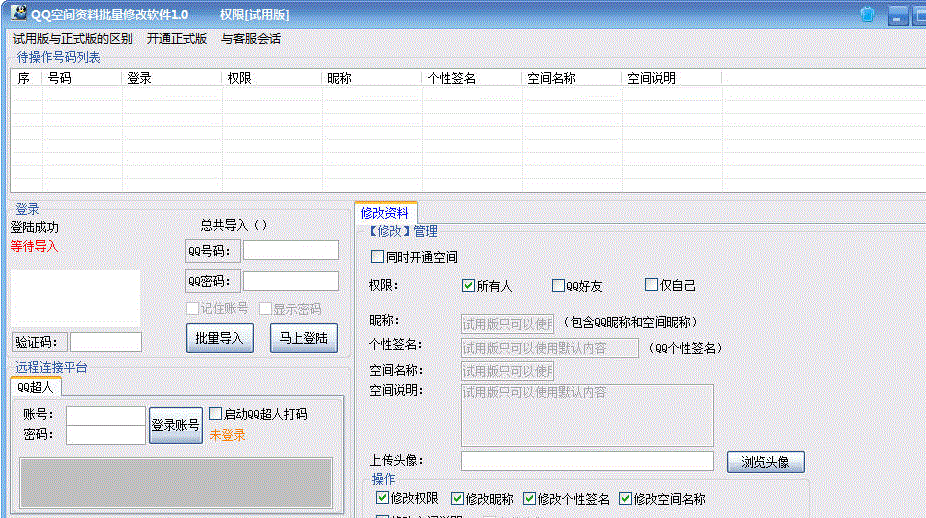This screenshot has height=518, width=926.
Task: Click the 空间名称 column header
Action: click(572, 78)
